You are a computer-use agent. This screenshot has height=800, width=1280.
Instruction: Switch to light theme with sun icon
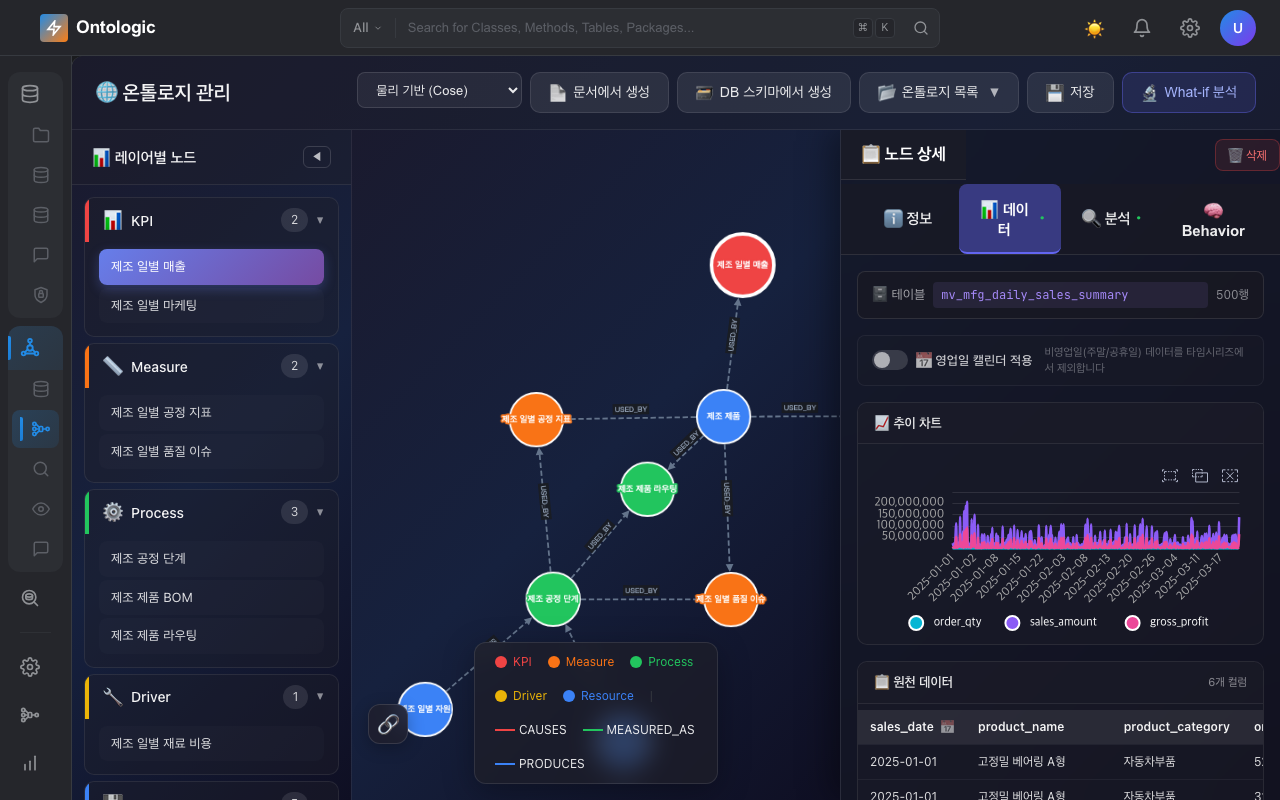pyautogui.click(x=1094, y=28)
